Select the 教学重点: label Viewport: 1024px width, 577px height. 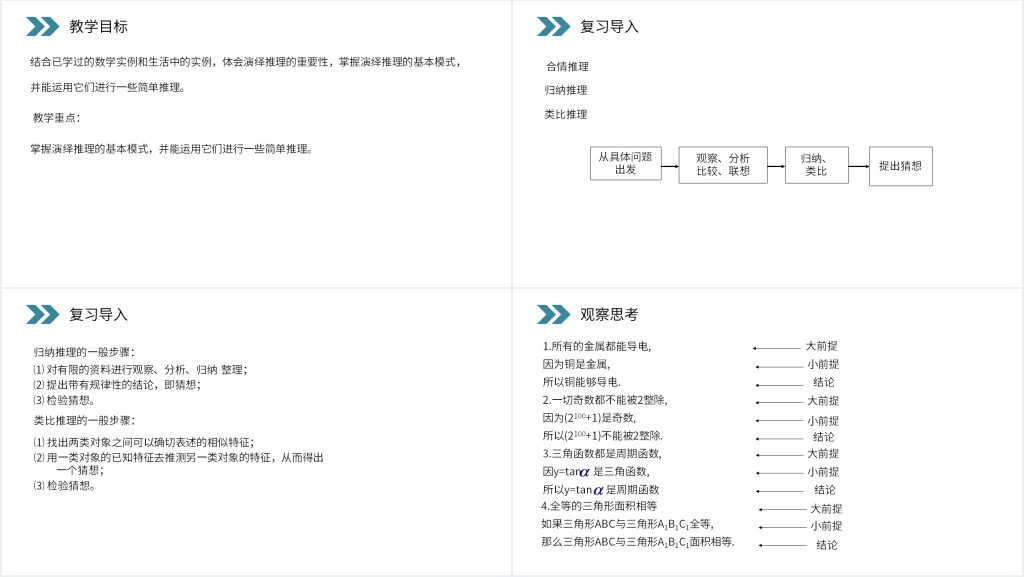[x=56, y=118]
